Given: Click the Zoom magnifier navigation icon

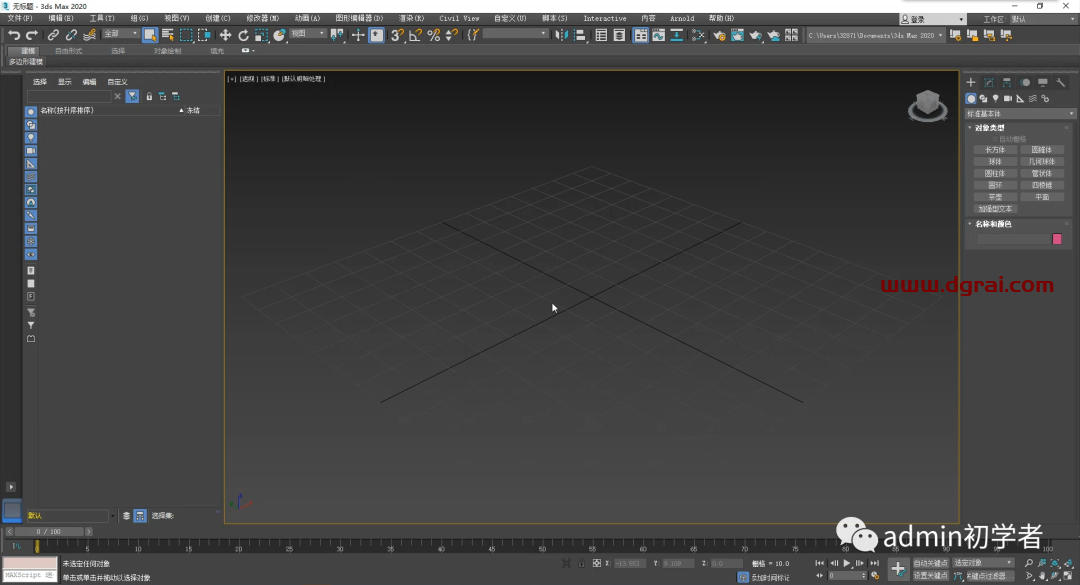Looking at the screenshot, I should (1029, 563).
